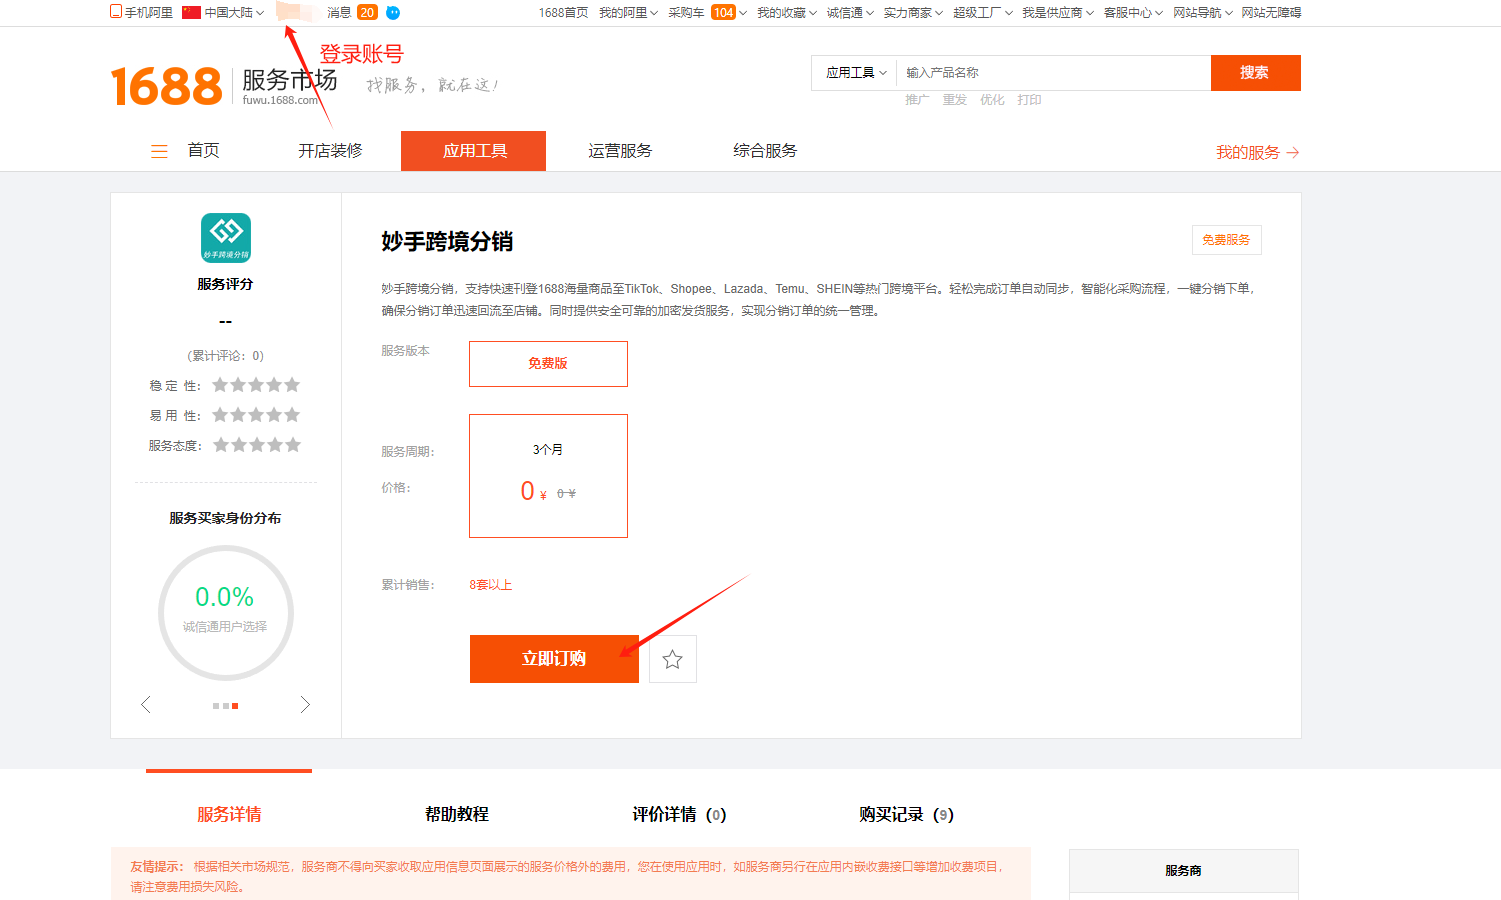
Task: Switch to the 帮助教程 tab
Action: pos(457,814)
